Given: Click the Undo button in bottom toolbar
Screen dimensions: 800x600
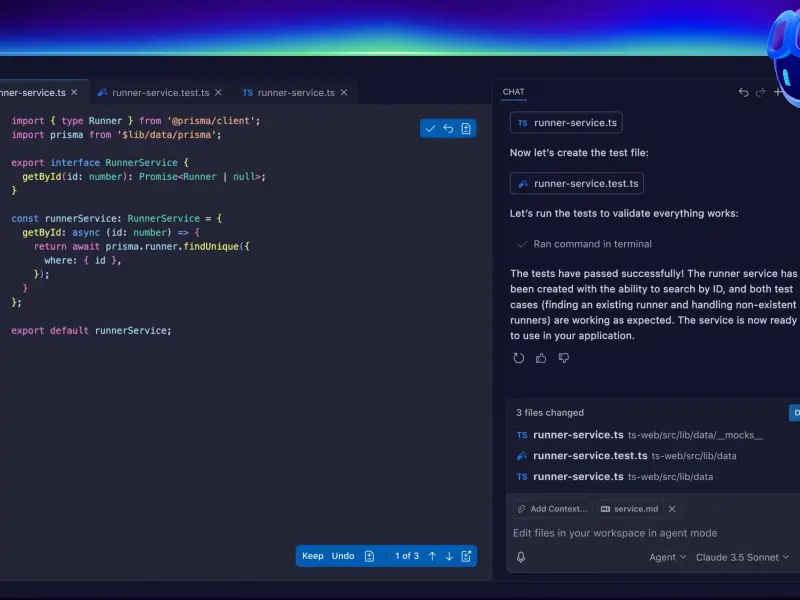Looking at the screenshot, I should [x=343, y=556].
